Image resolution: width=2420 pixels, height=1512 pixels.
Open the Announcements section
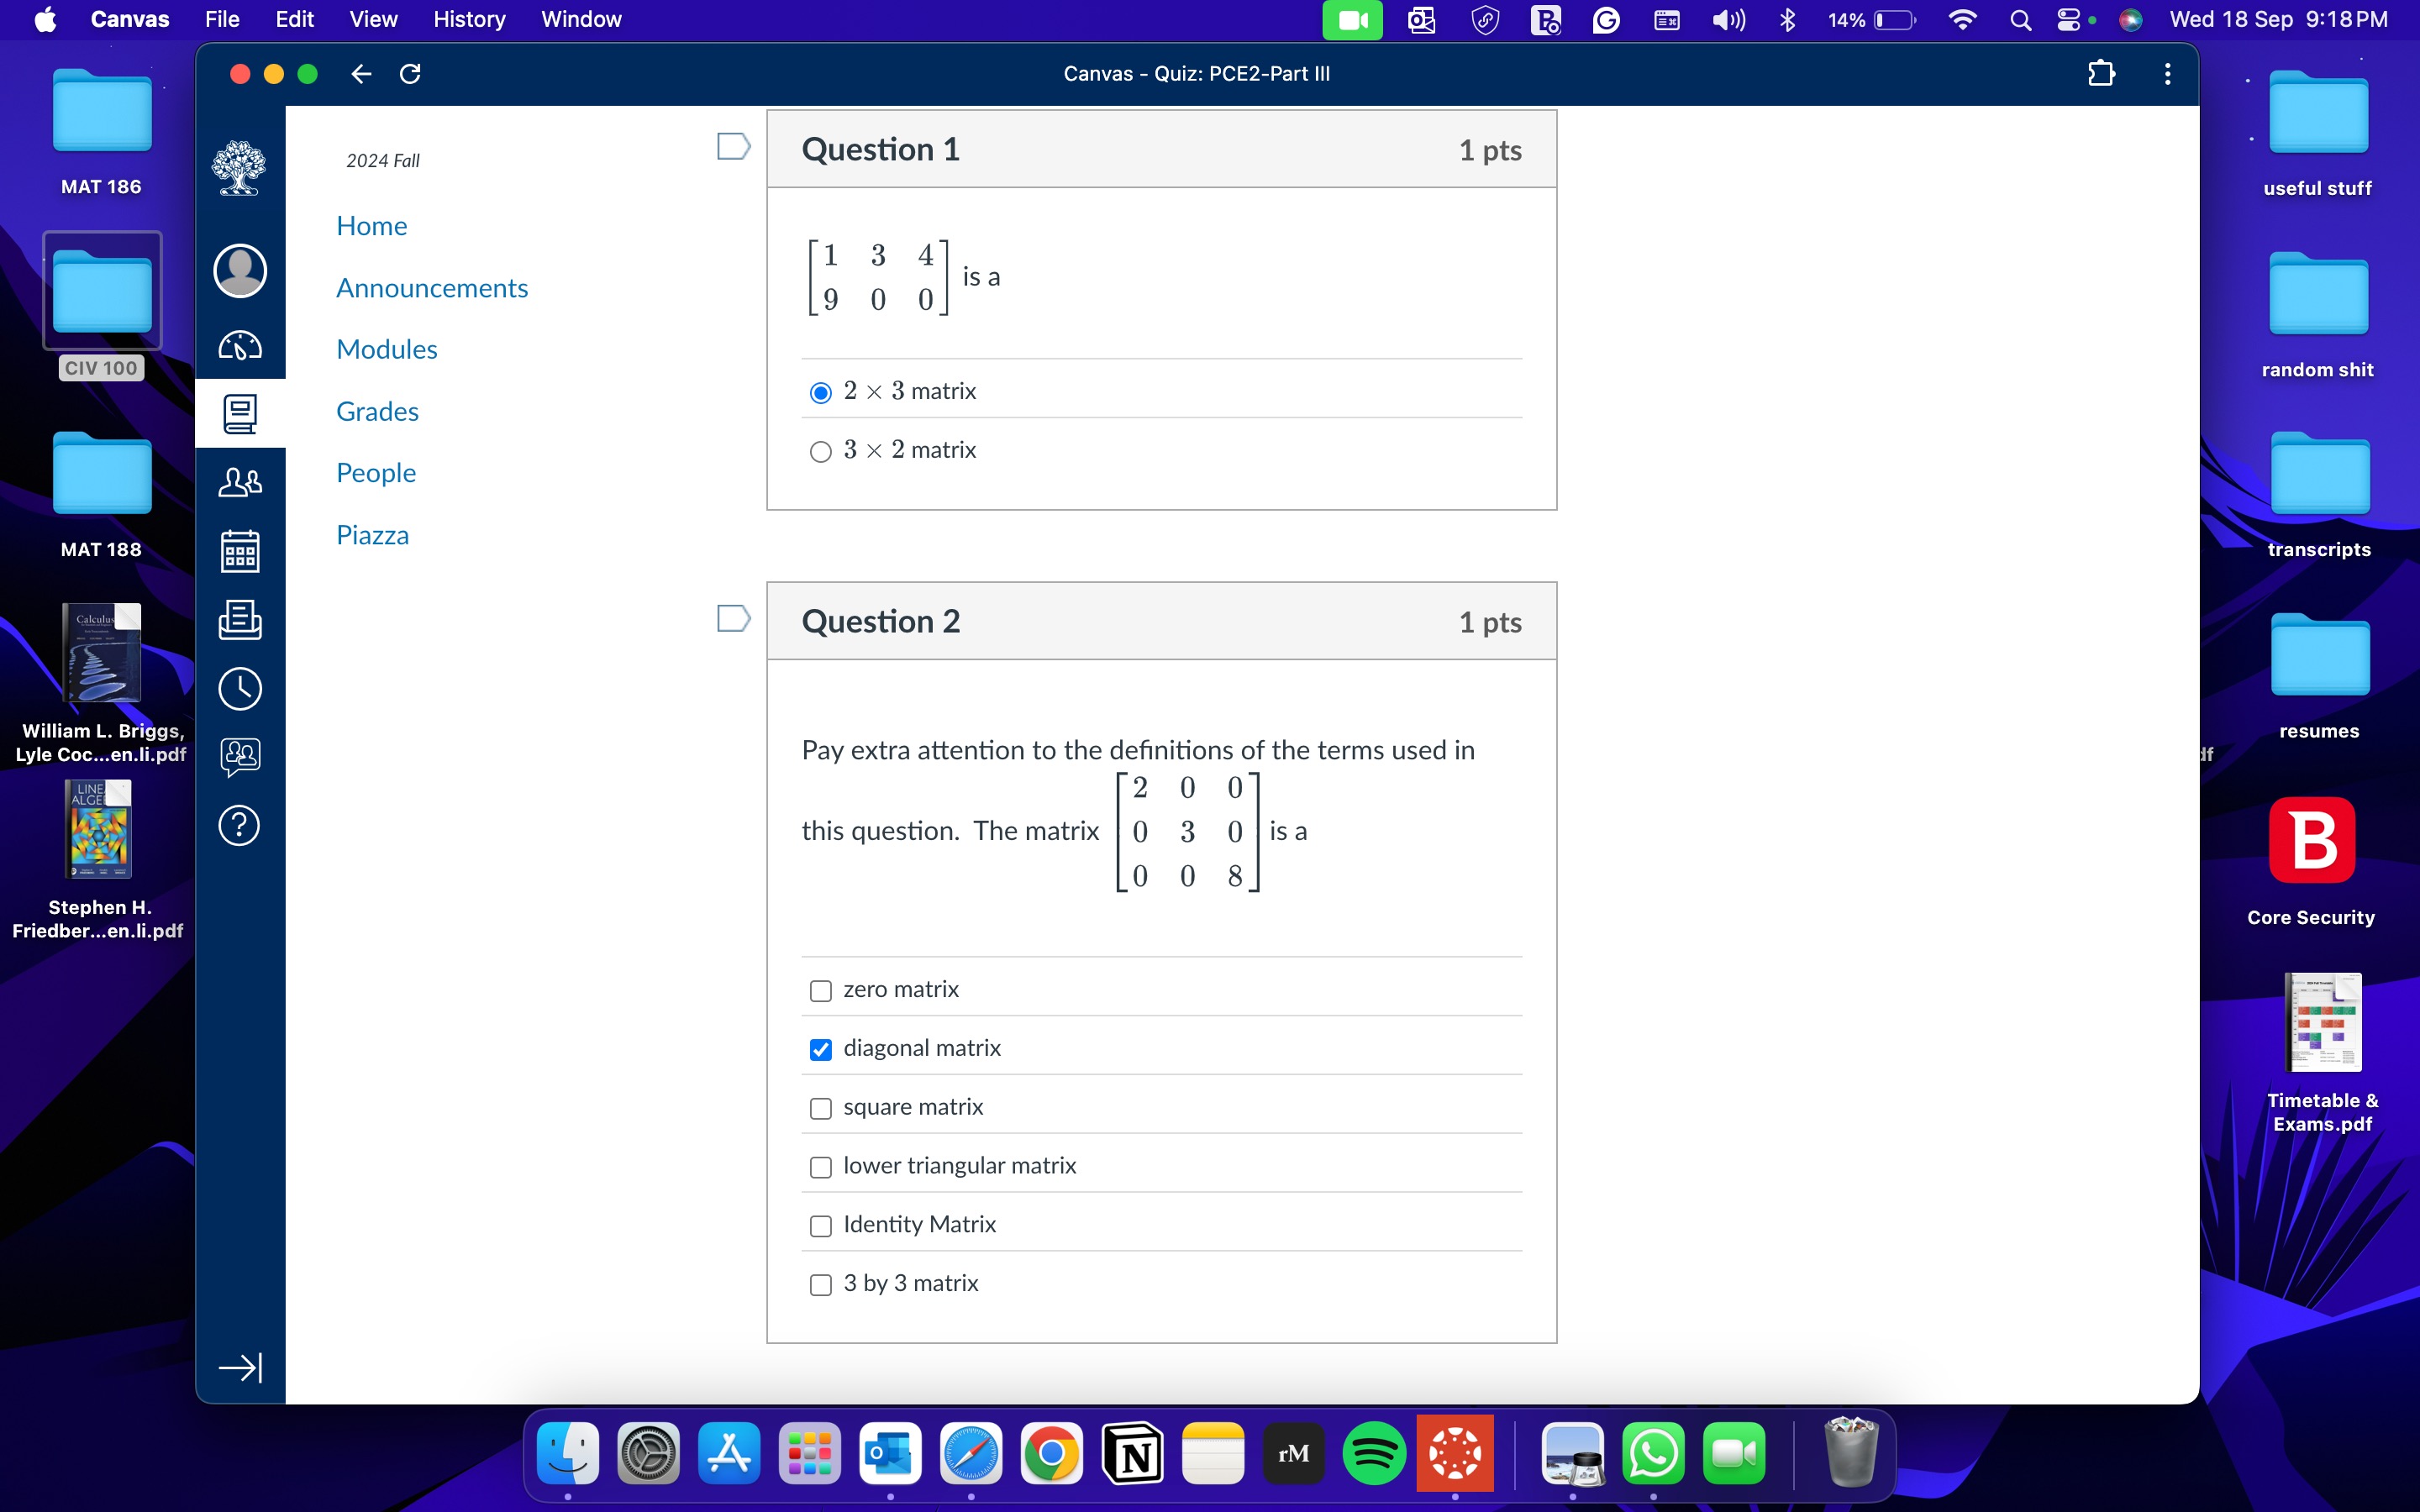(432, 287)
